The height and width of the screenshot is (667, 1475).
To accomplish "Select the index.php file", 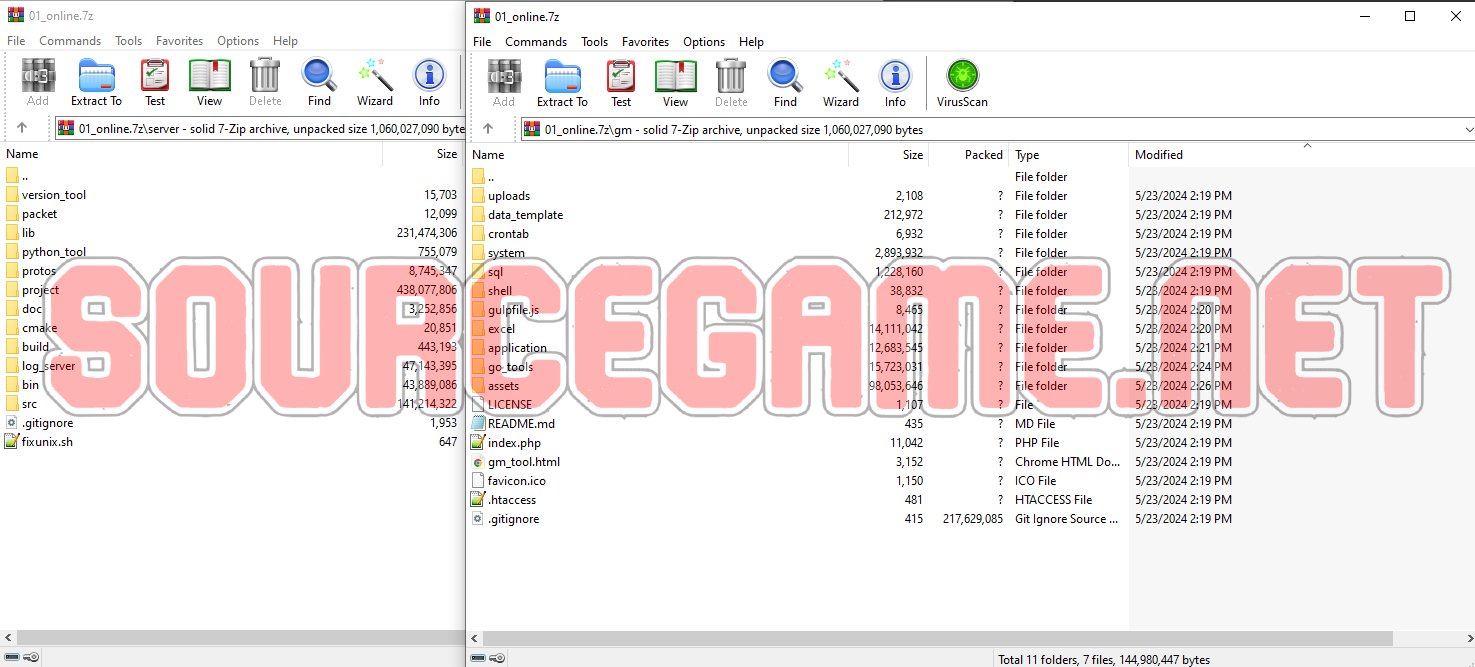I will pyautogui.click(x=514, y=443).
